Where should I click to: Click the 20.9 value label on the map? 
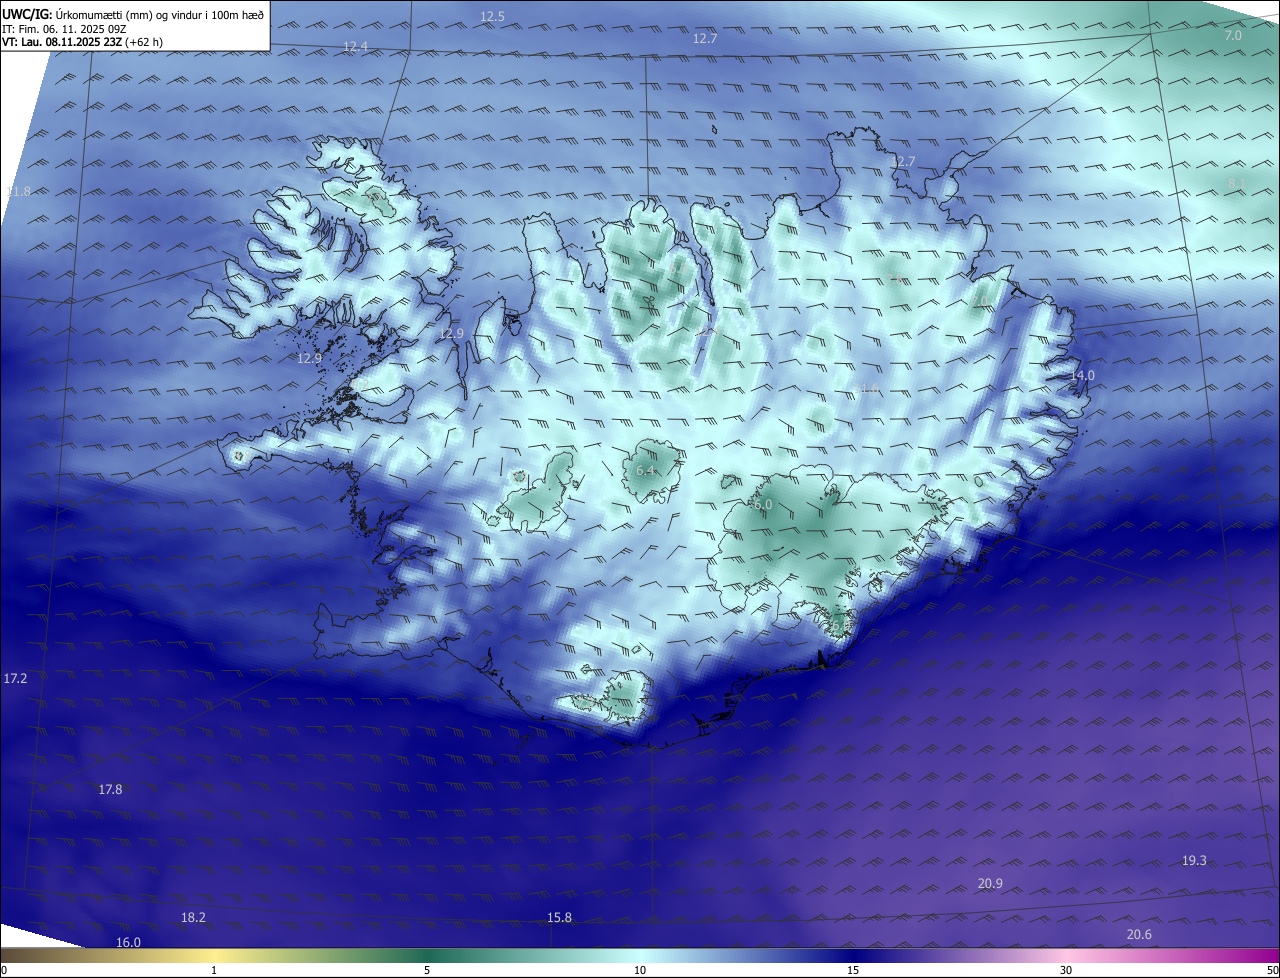990,883
